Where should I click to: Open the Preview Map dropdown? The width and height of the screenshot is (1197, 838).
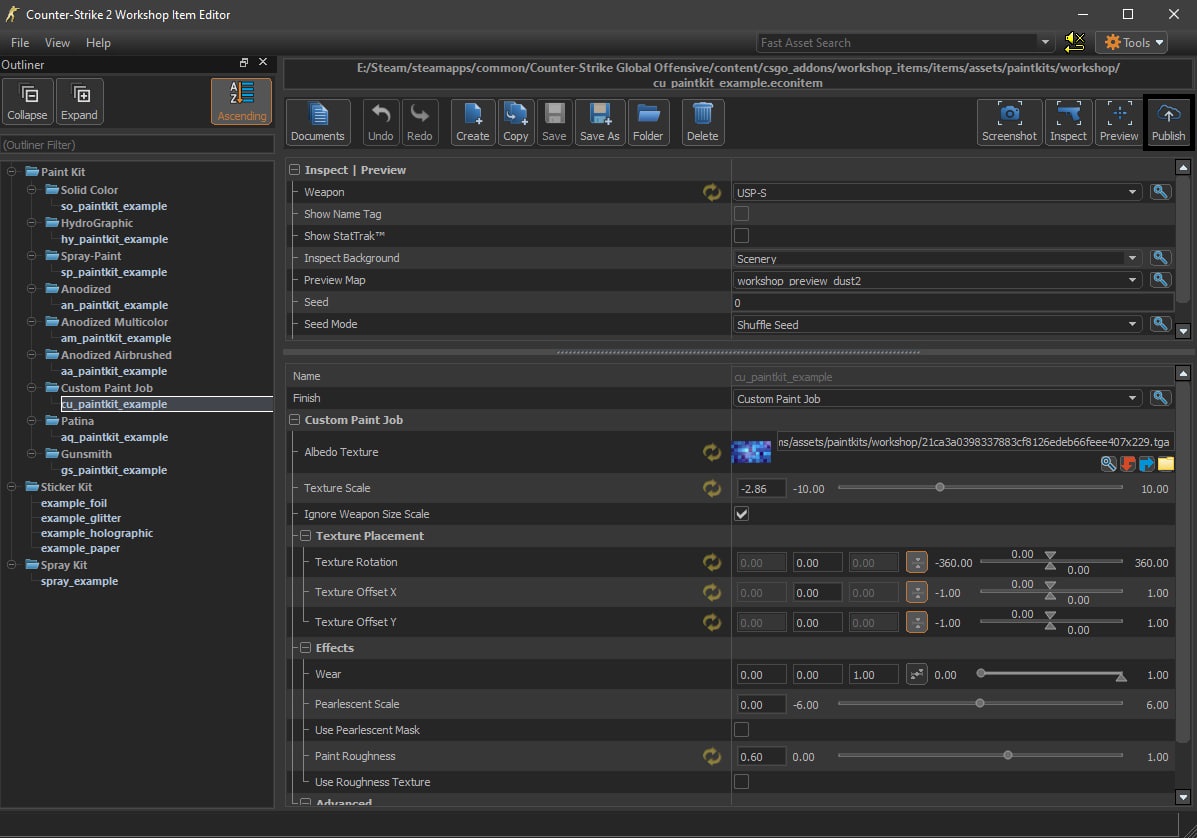click(937, 281)
